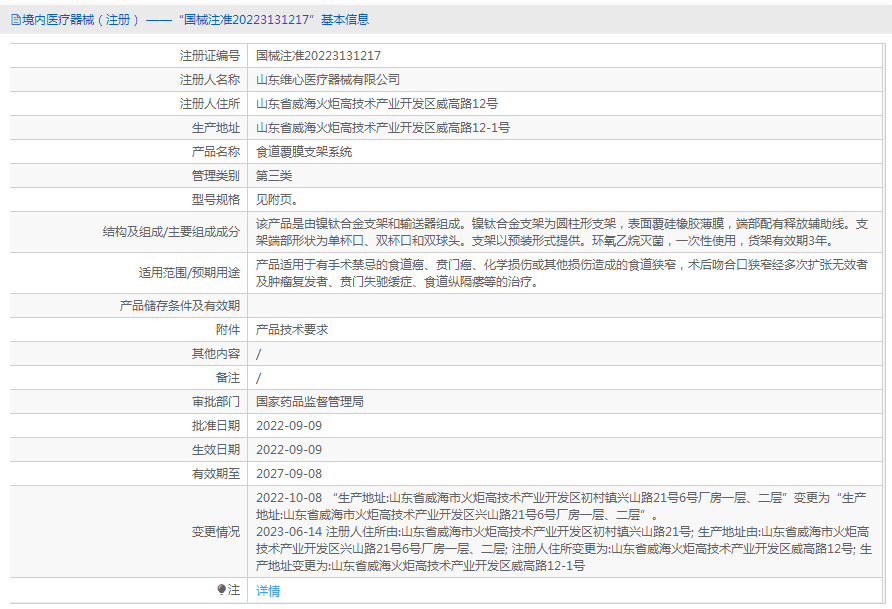Click the 注册人住所 label
Screen dimensions: 892x609
click(210, 103)
